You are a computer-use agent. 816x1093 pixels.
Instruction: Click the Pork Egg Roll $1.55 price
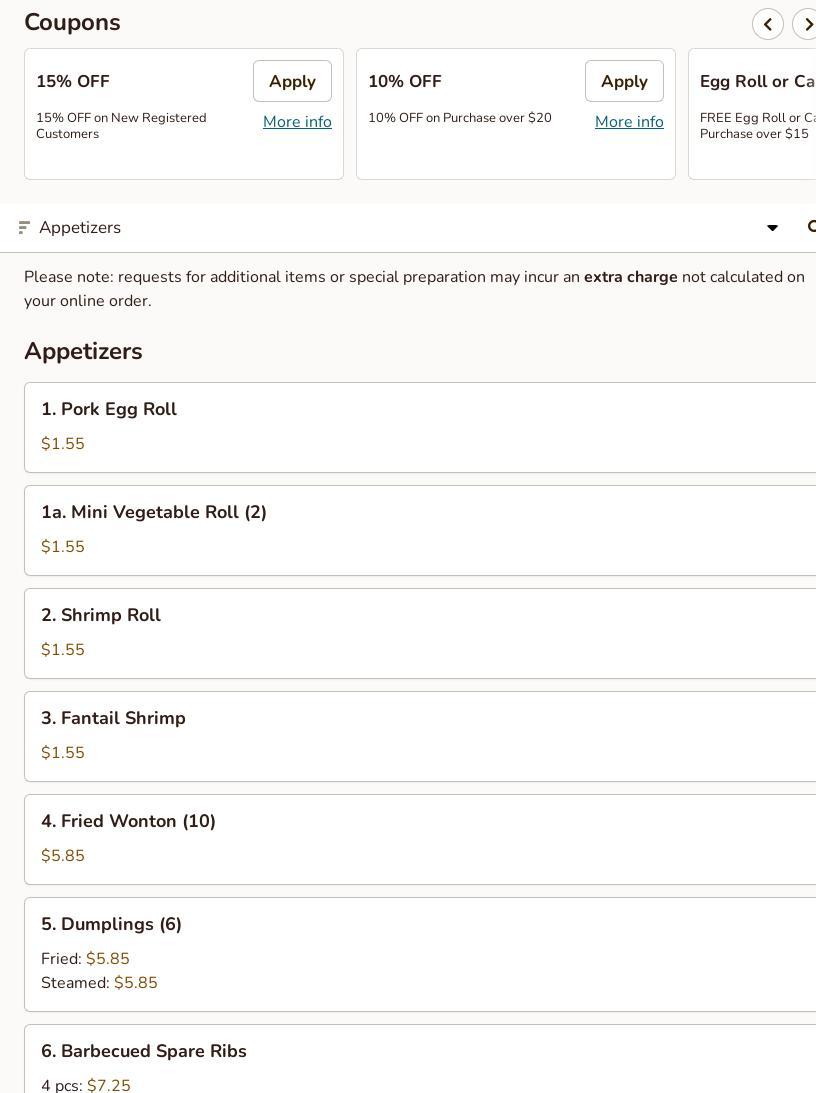pos(63,443)
